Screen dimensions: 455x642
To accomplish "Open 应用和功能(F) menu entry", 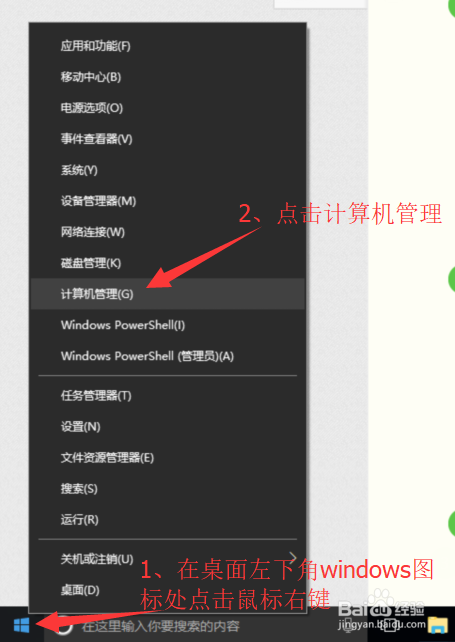I will (168, 46).
